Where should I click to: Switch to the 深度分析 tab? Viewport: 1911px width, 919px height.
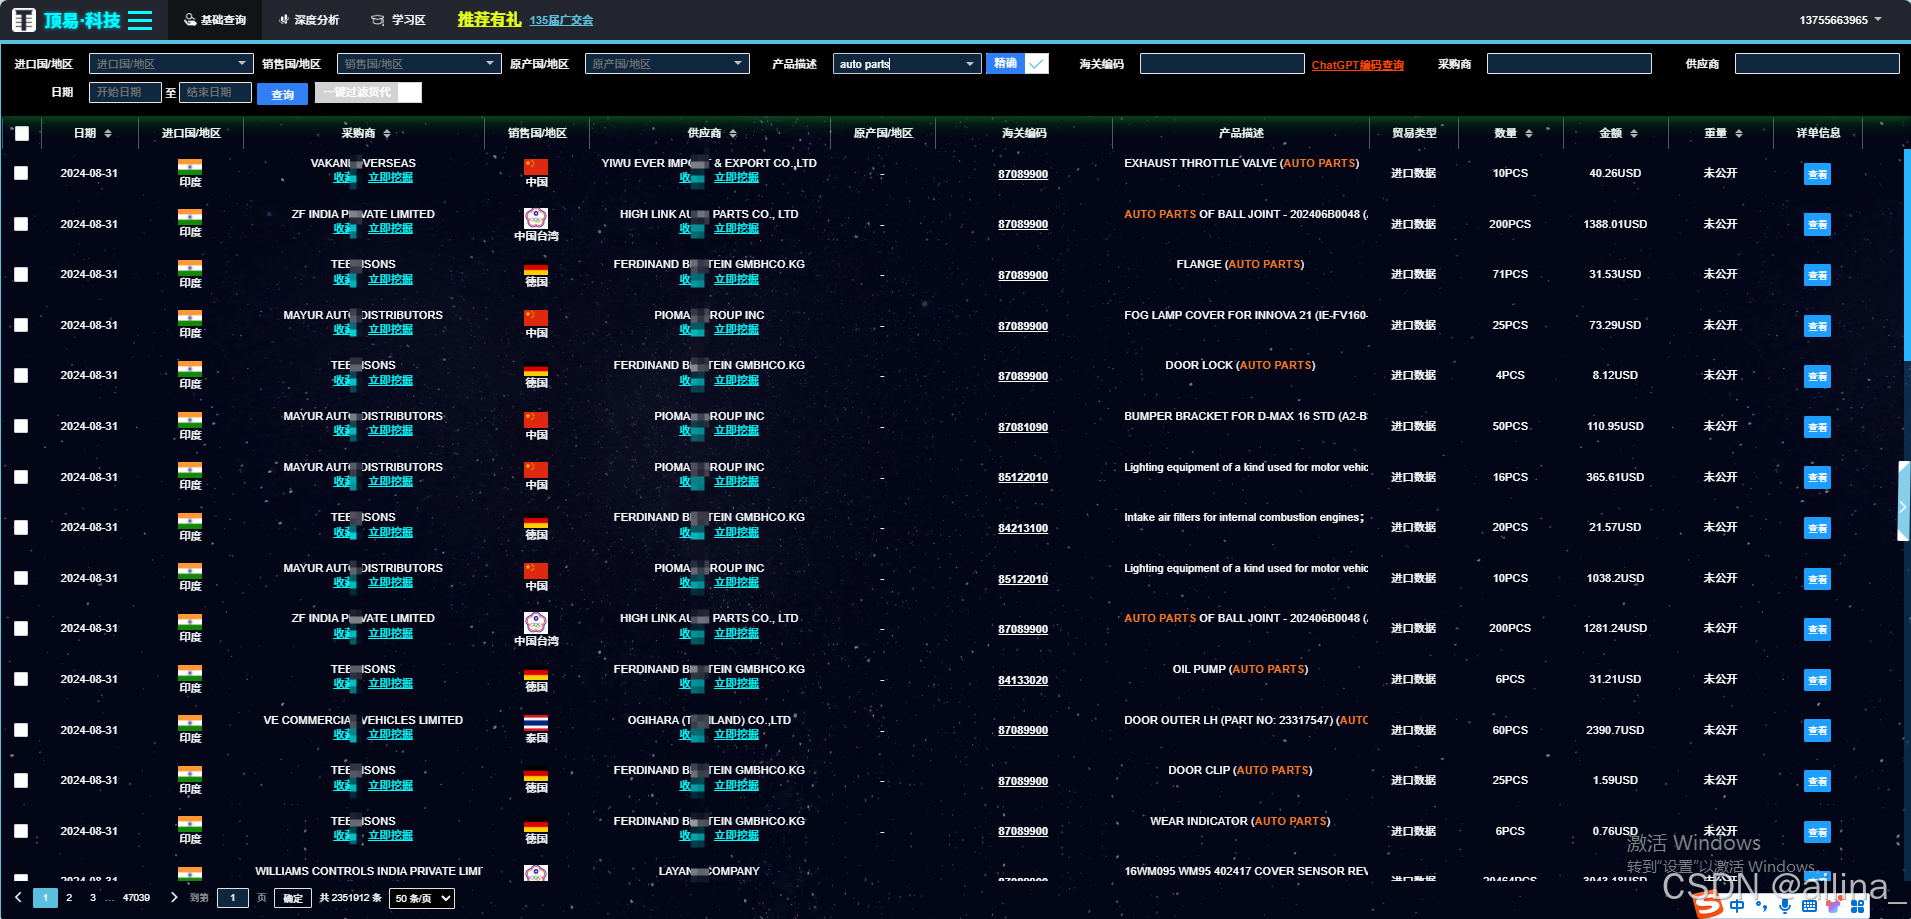pyautogui.click(x=309, y=20)
